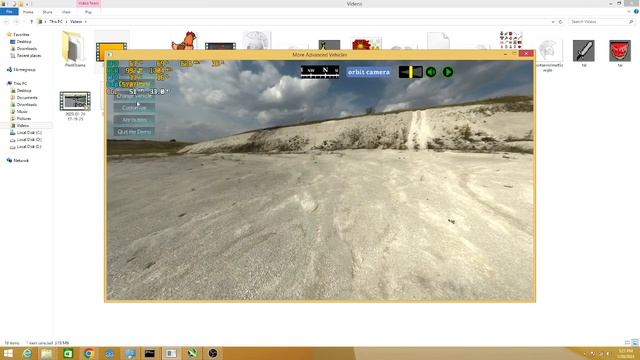Select the rooster image file
The width and height of the screenshot is (640, 360).
pyautogui.click(x=184, y=41)
